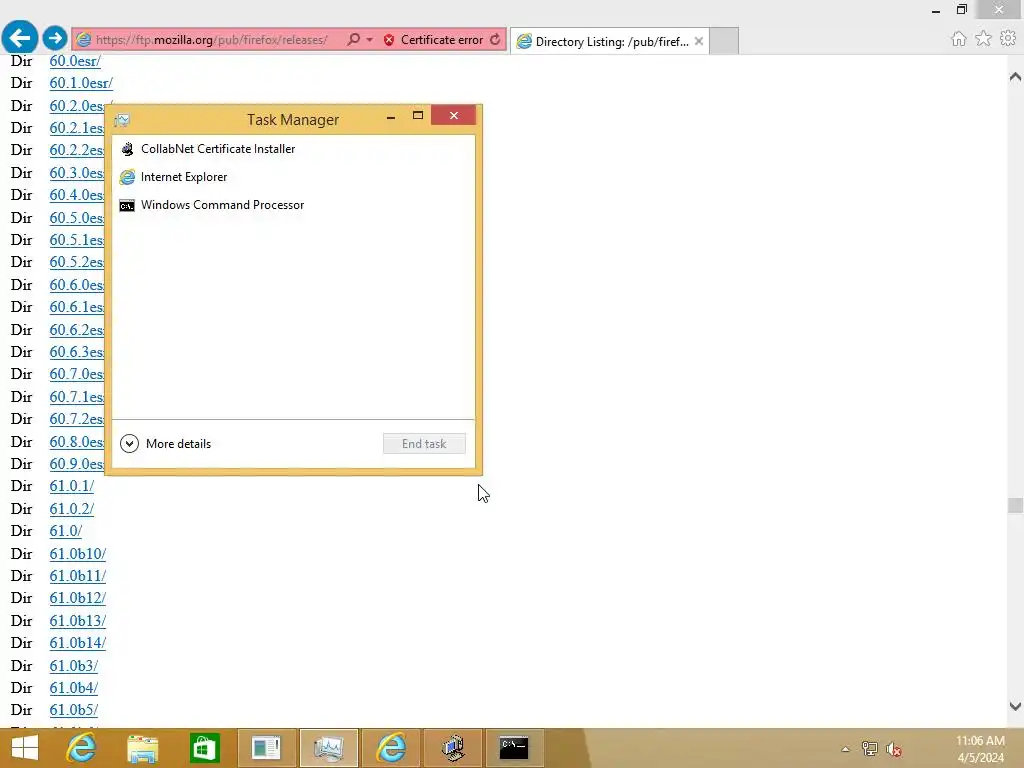Open the 61.0.2/ directory link
This screenshot has width=1024, height=768.
(72, 509)
